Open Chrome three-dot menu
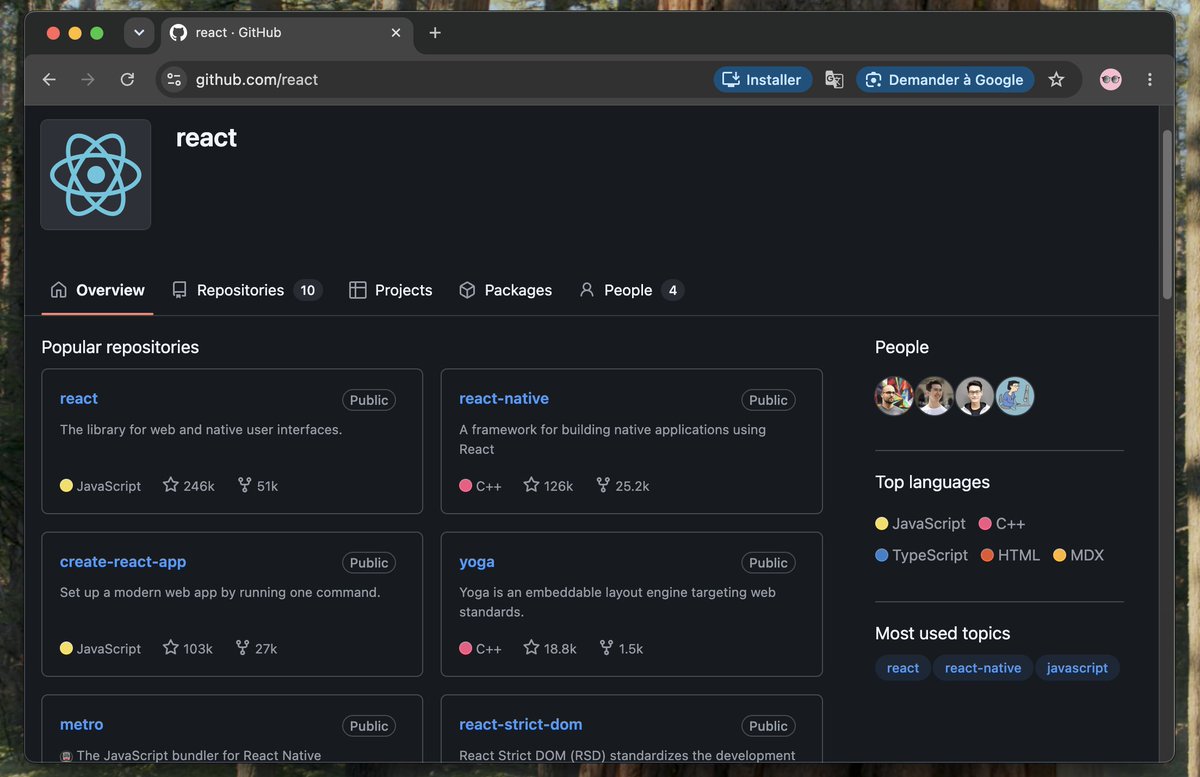This screenshot has height=777, width=1200. click(x=1149, y=80)
